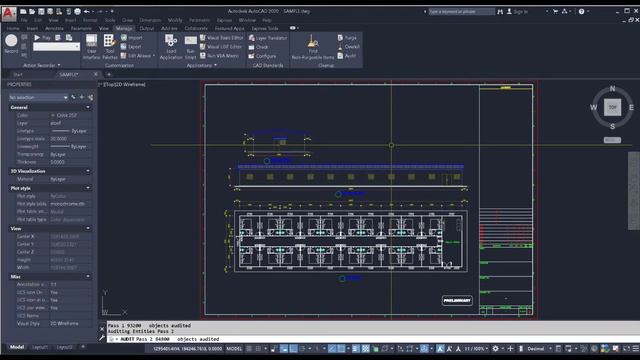This screenshot has height=360, width=640.
Task: Click the Quick Select icon in Properties panel
Action: tap(90, 98)
